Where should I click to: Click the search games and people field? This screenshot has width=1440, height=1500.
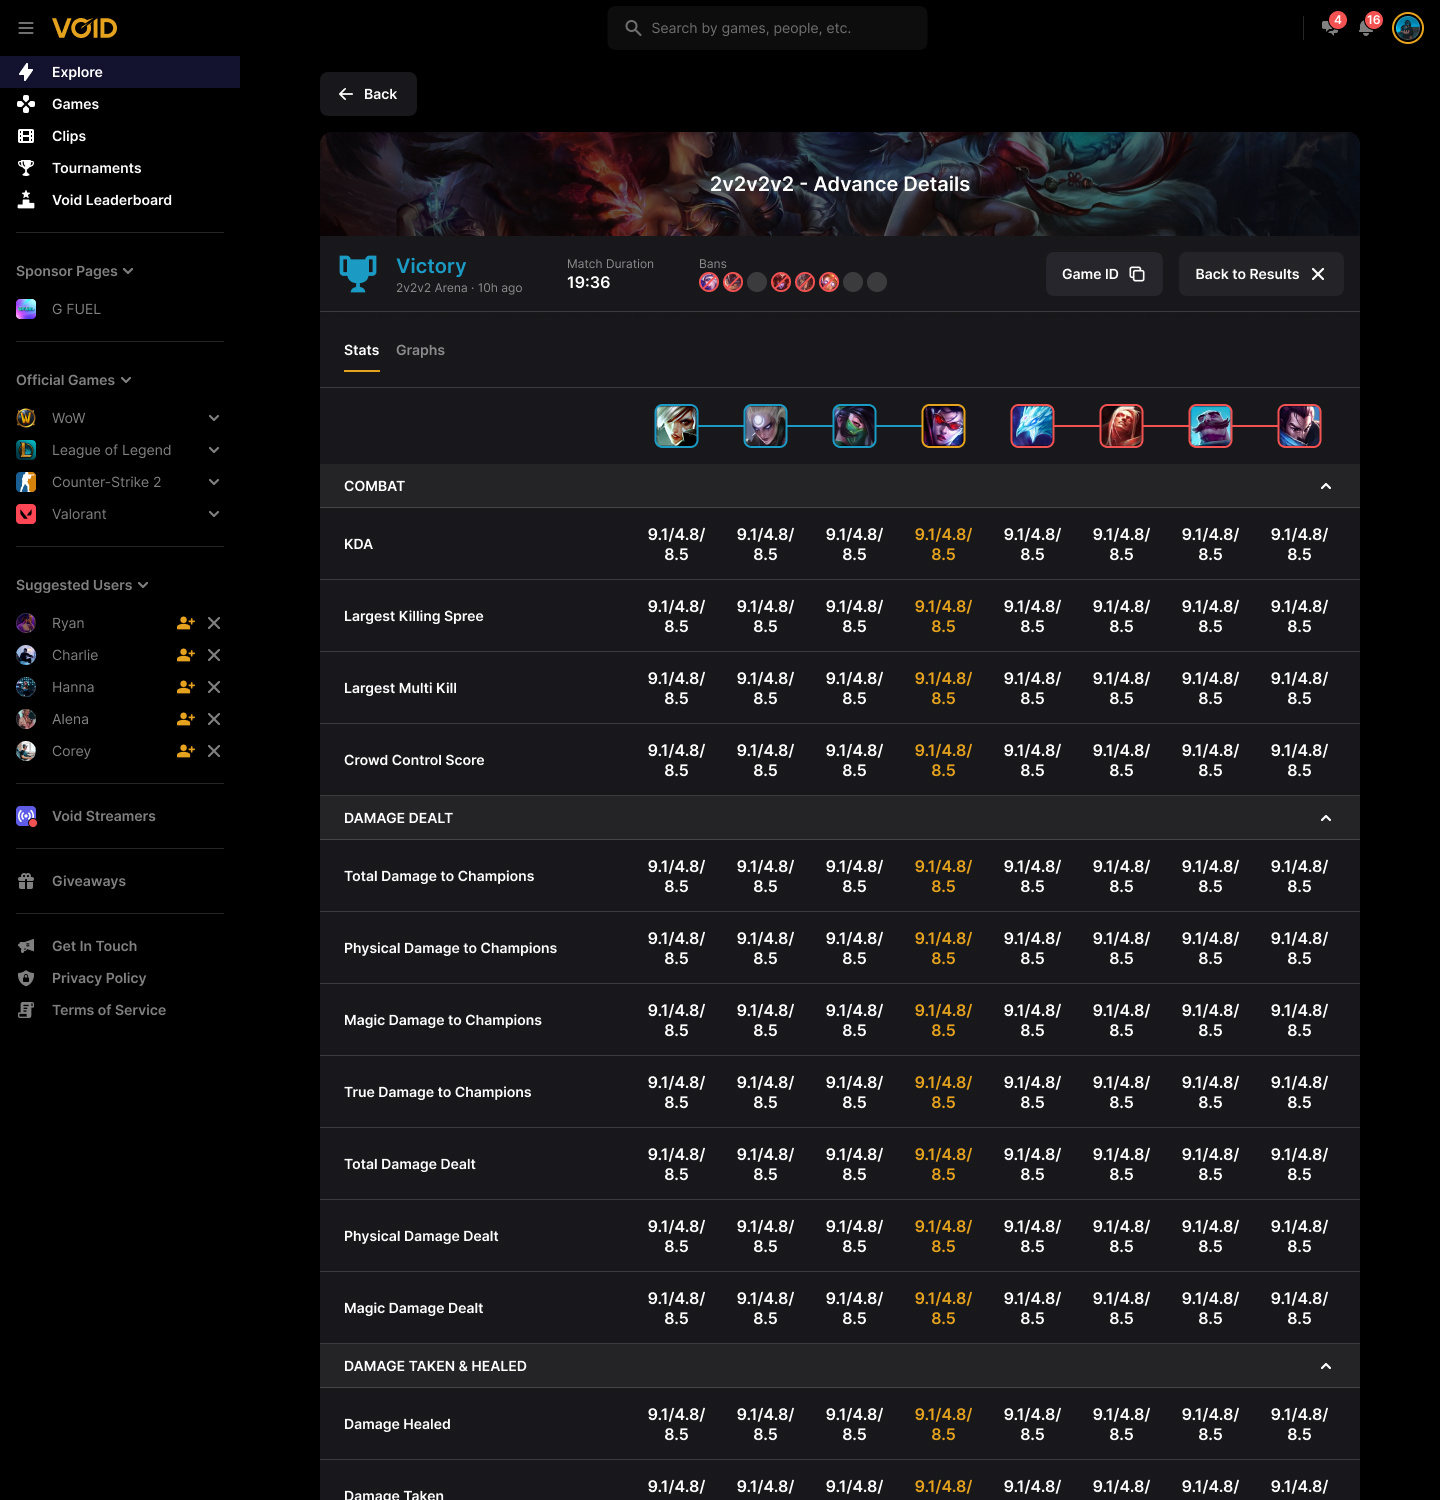point(767,28)
